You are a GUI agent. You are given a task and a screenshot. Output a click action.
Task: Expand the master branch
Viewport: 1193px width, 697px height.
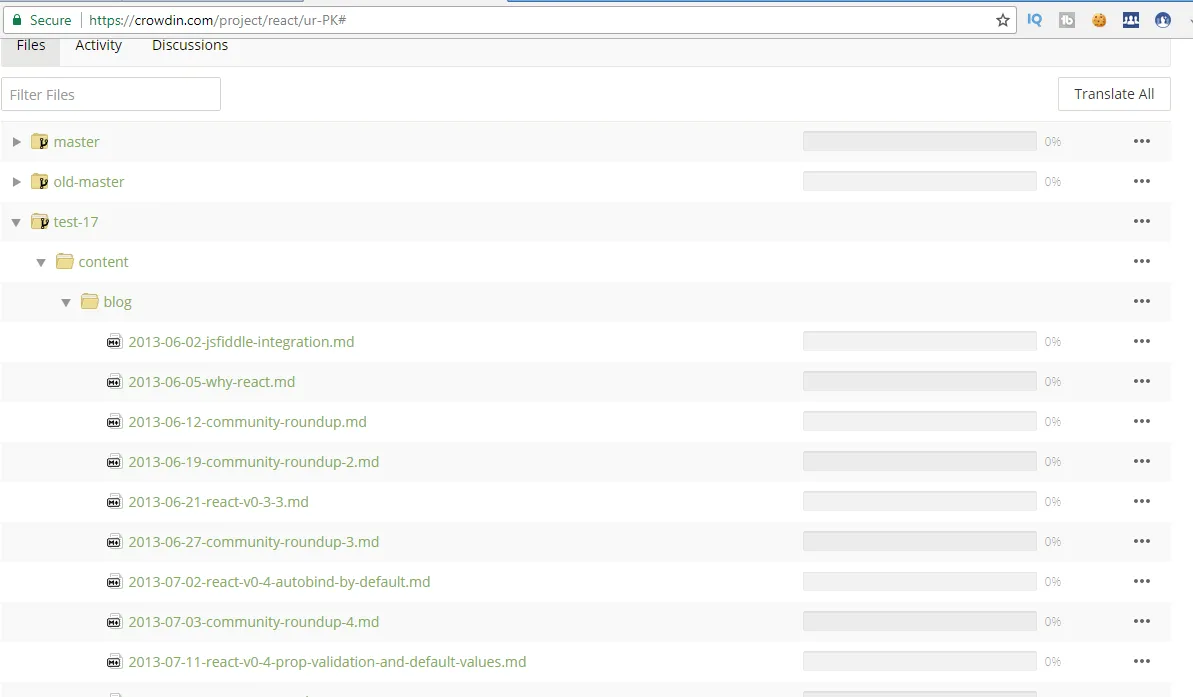tap(16, 142)
